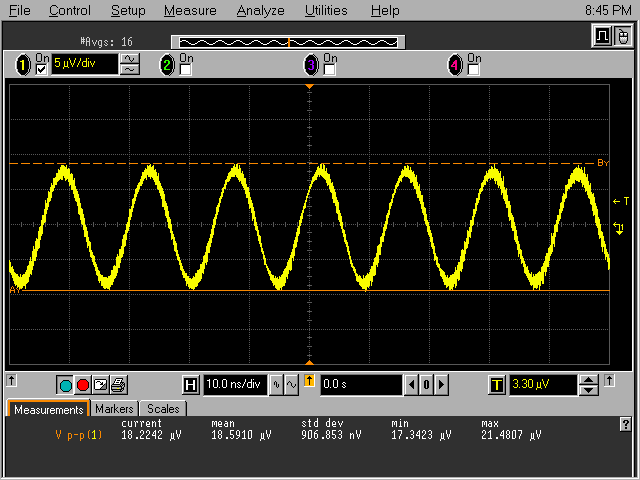Open the 10.0 ns/div timebase field
The image size is (640, 480).
[x=235, y=384]
